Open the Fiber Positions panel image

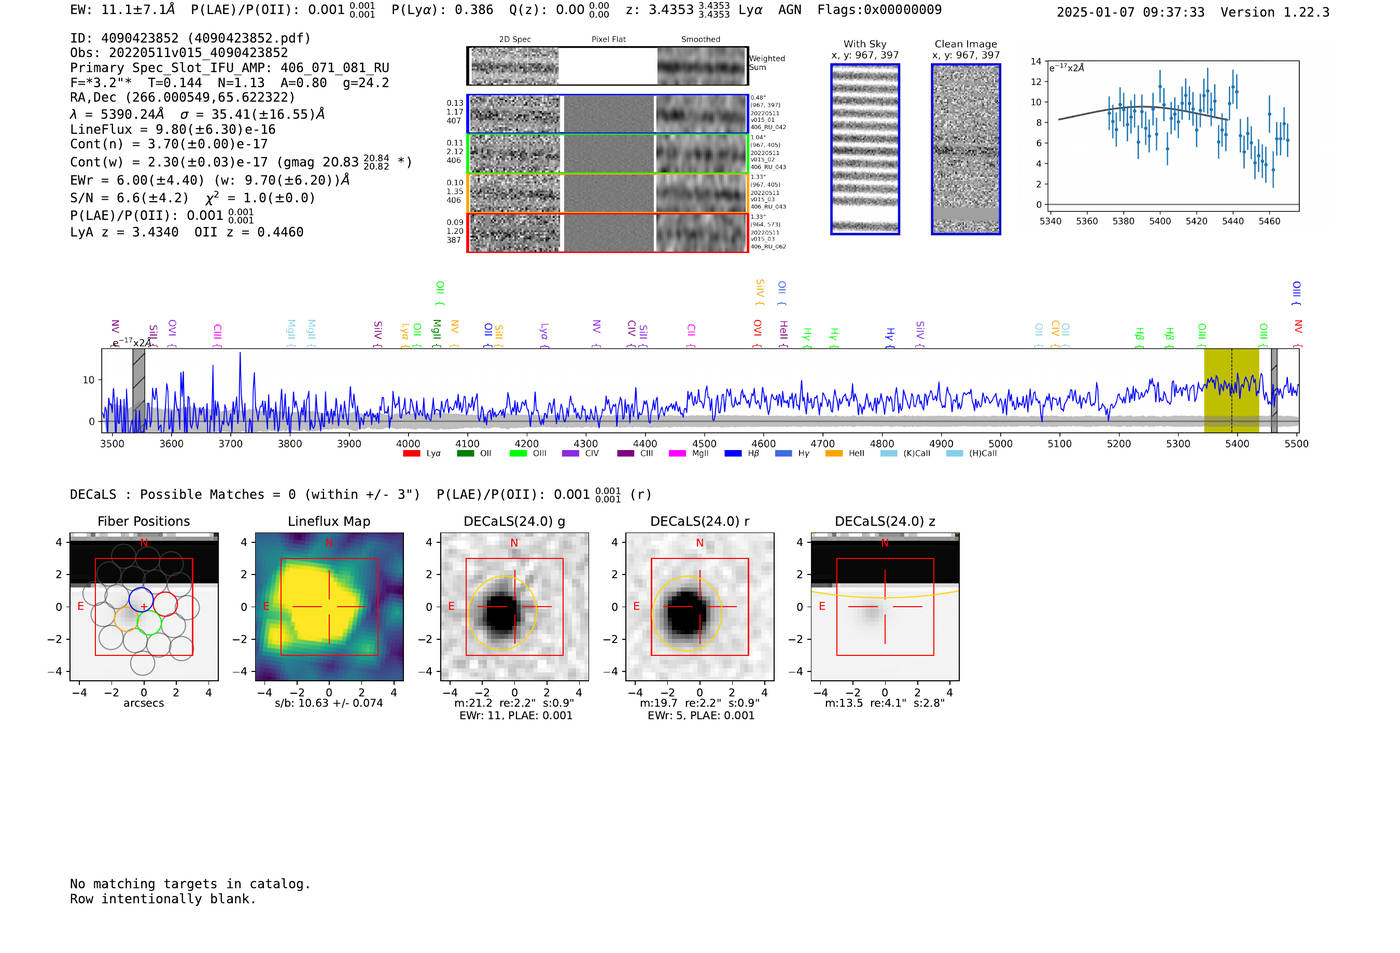pos(144,607)
